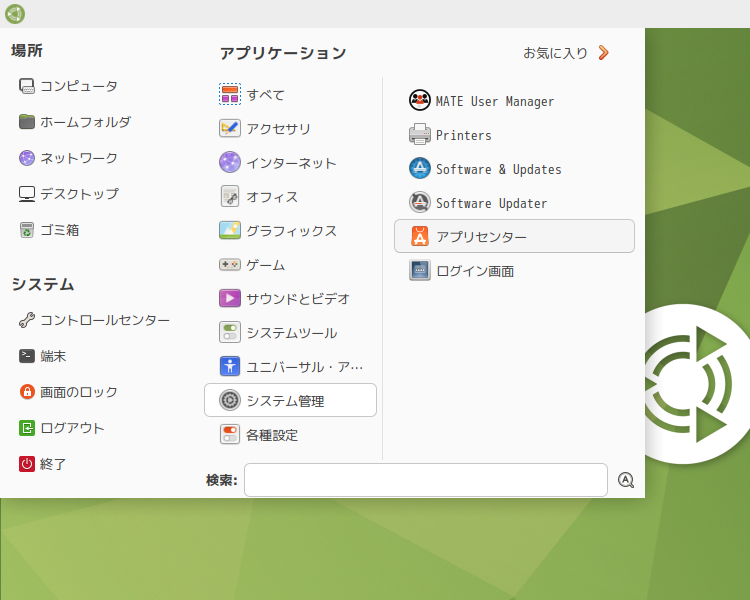This screenshot has height=600, width=750.
Task: Click 画面のロック label text
Action: point(79,392)
